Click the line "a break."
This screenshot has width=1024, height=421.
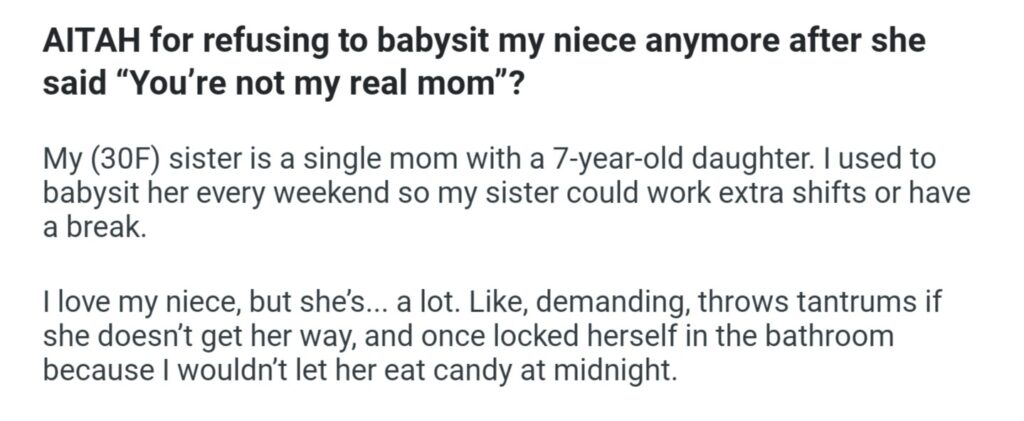click(89, 226)
